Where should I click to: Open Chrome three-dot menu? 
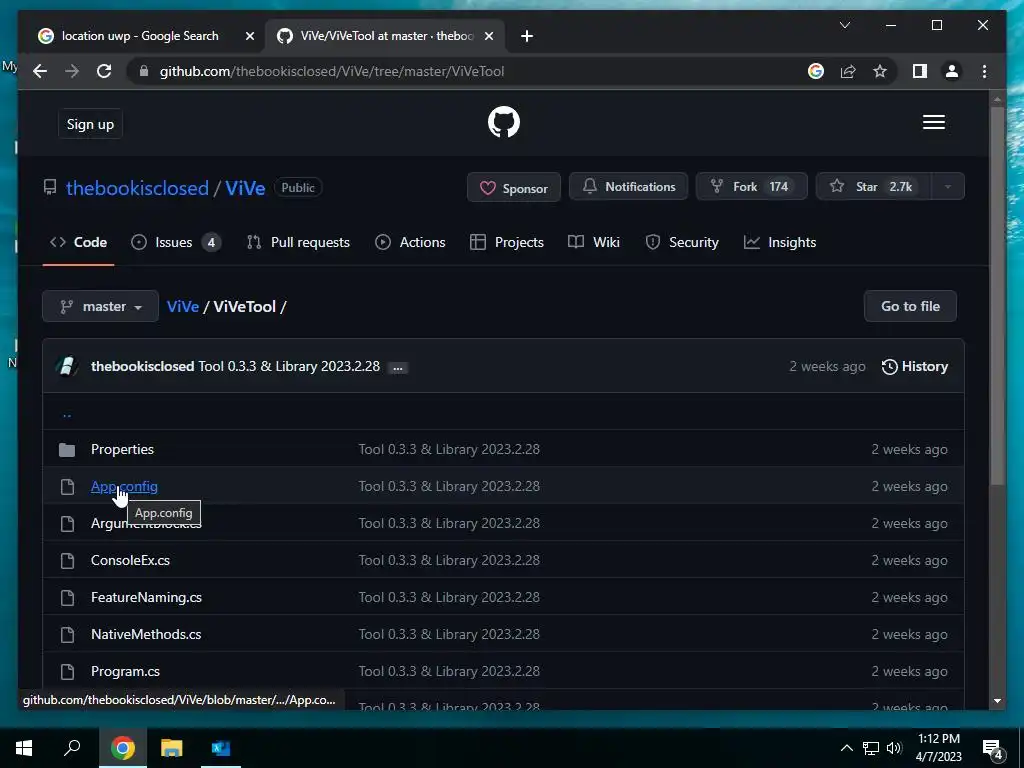click(x=984, y=71)
